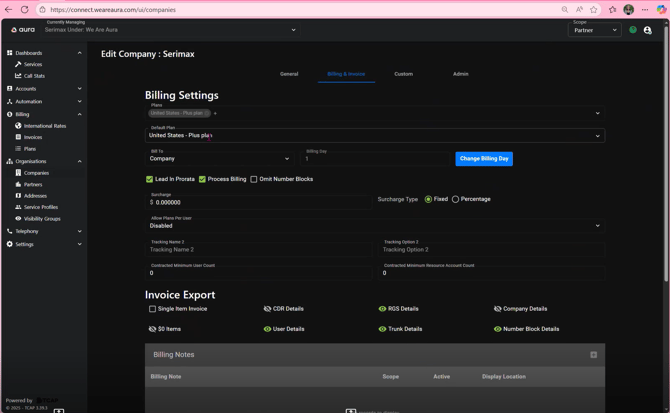
Task: Switch to the Admin tab
Action: 461,74
